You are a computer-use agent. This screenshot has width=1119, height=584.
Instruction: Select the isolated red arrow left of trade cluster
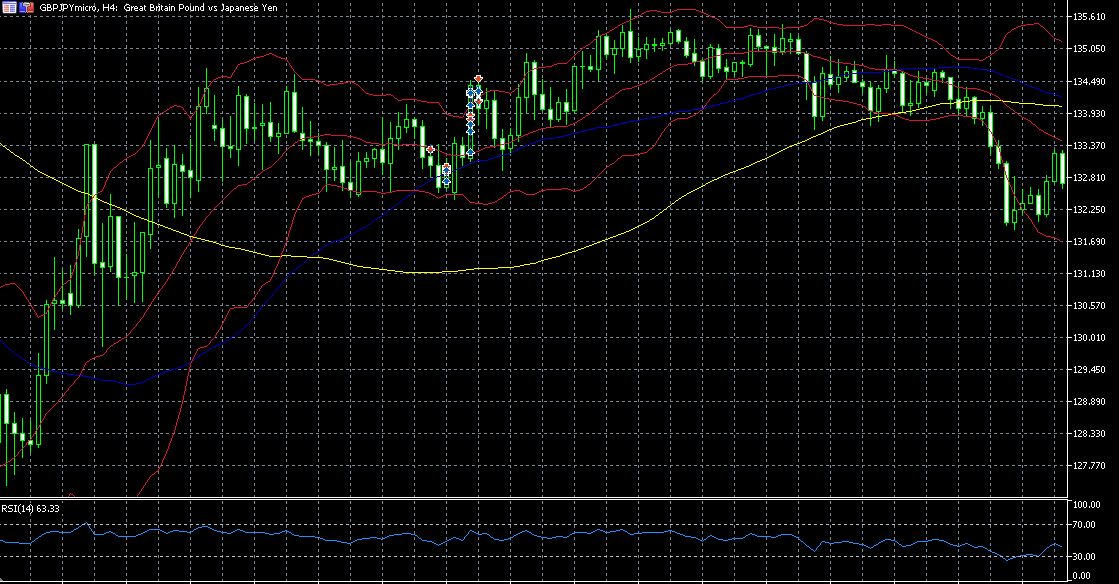pos(430,149)
